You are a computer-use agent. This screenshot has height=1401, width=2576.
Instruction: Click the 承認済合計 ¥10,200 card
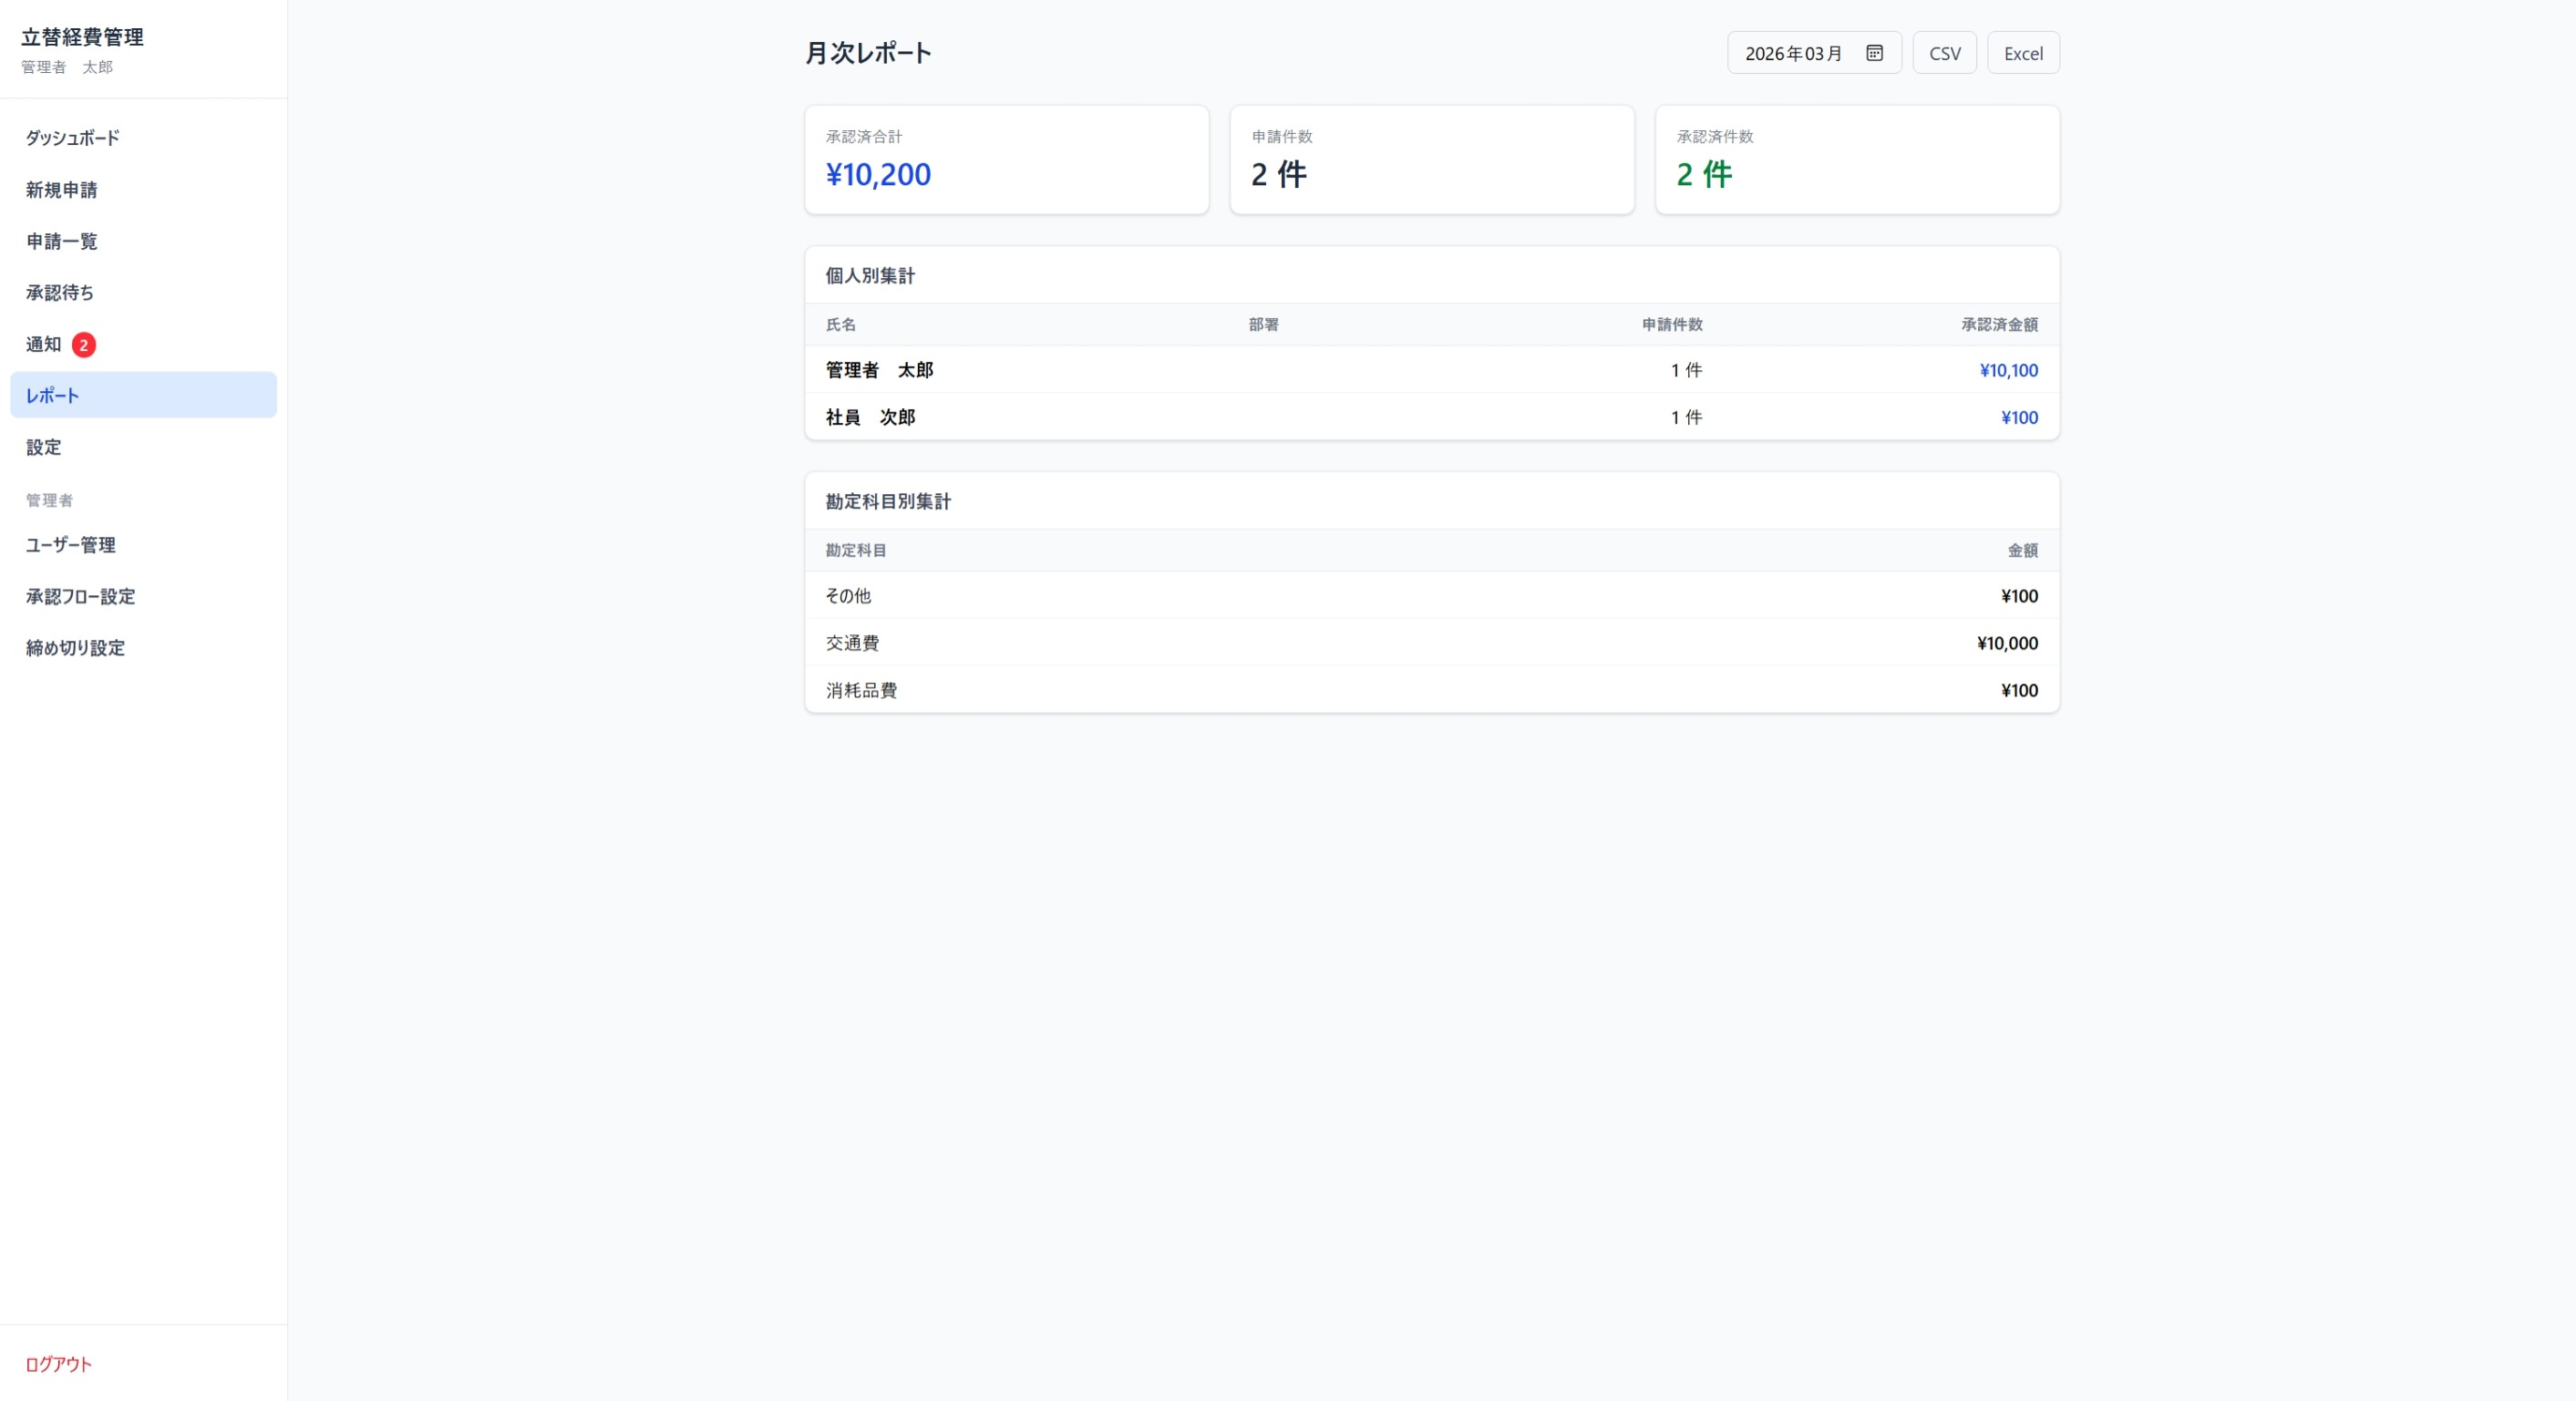tap(1006, 160)
